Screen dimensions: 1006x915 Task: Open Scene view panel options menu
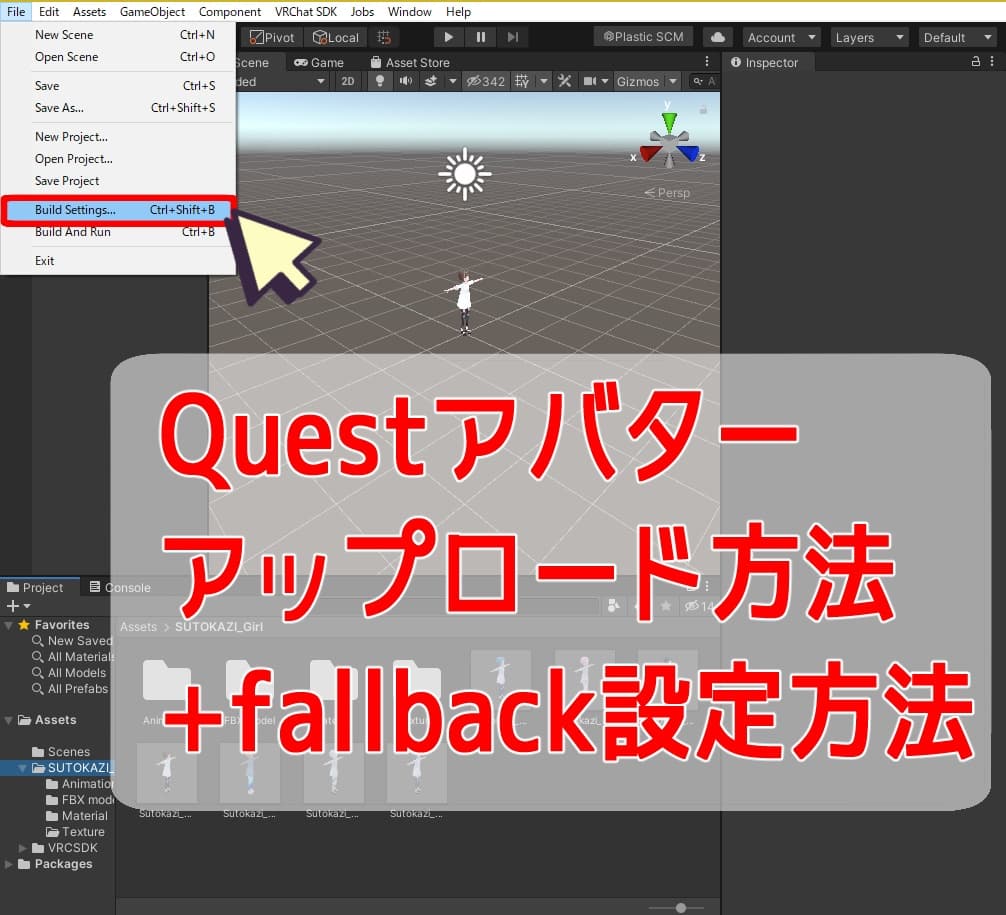[706, 62]
